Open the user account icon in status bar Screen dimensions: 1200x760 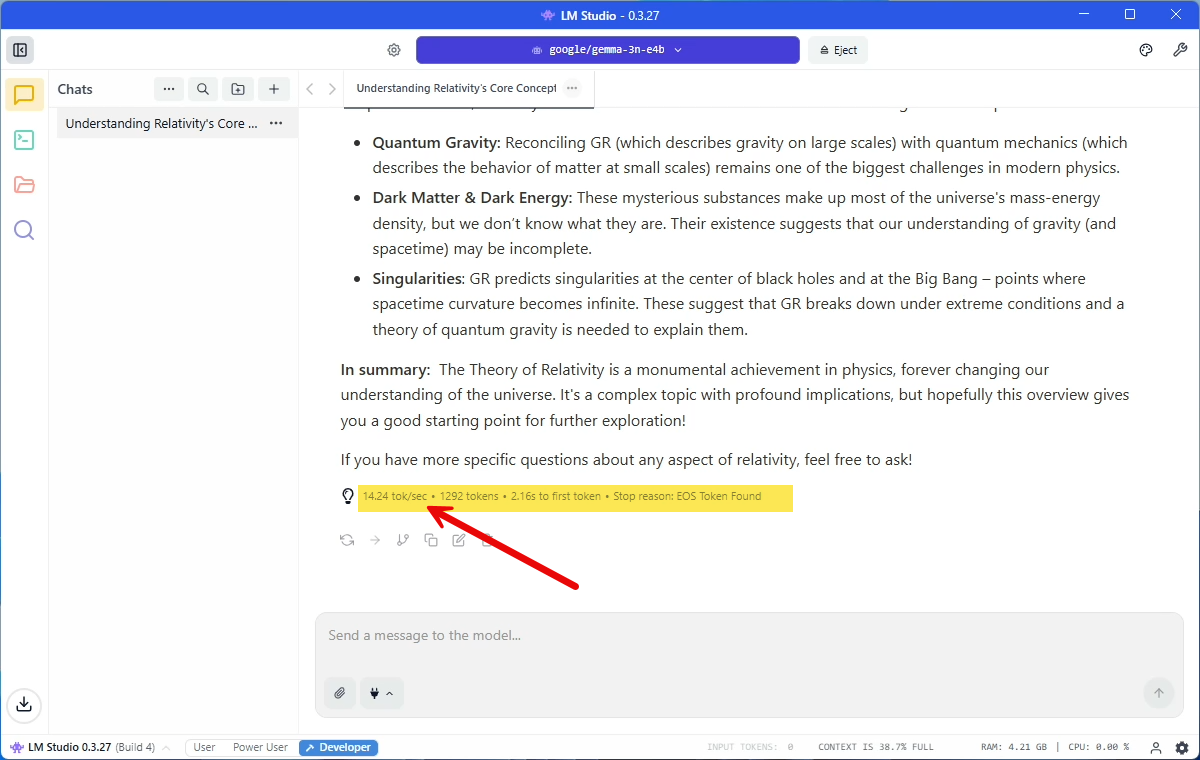pyautogui.click(x=1156, y=747)
